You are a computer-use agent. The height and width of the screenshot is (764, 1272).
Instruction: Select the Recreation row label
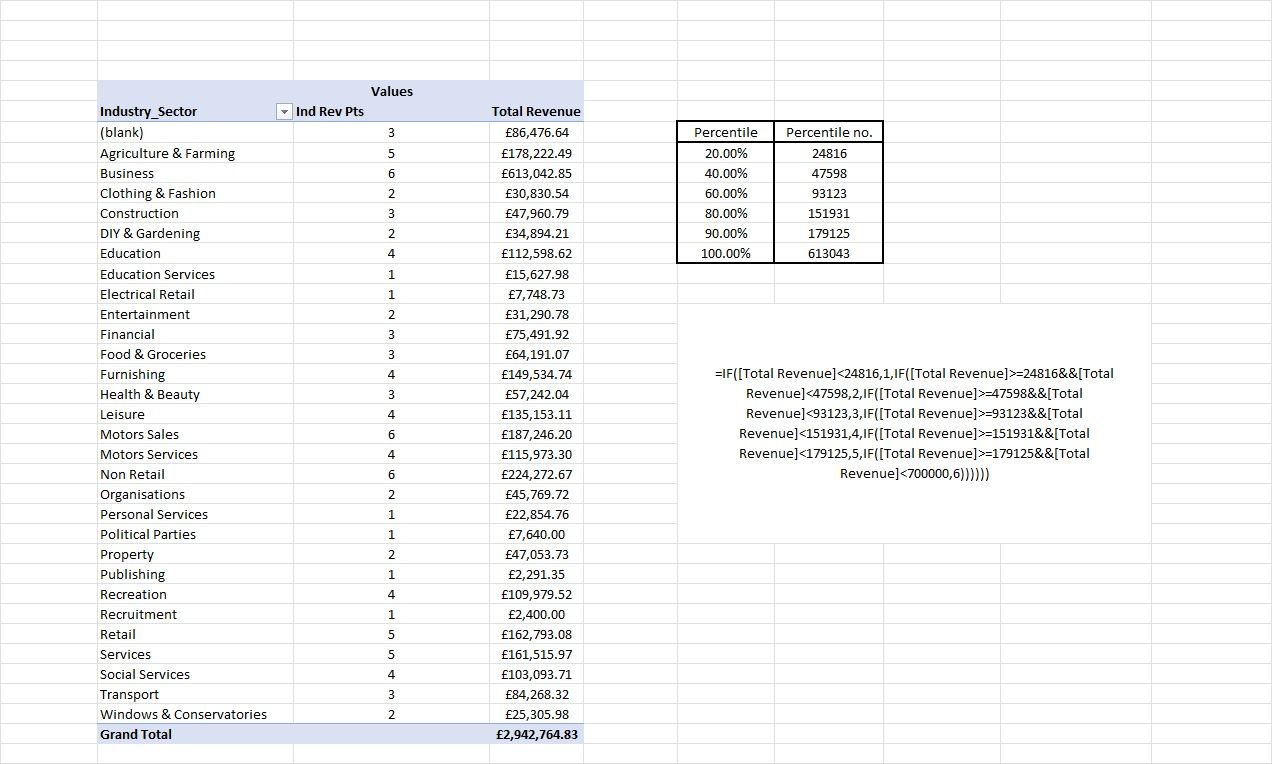point(195,594)
